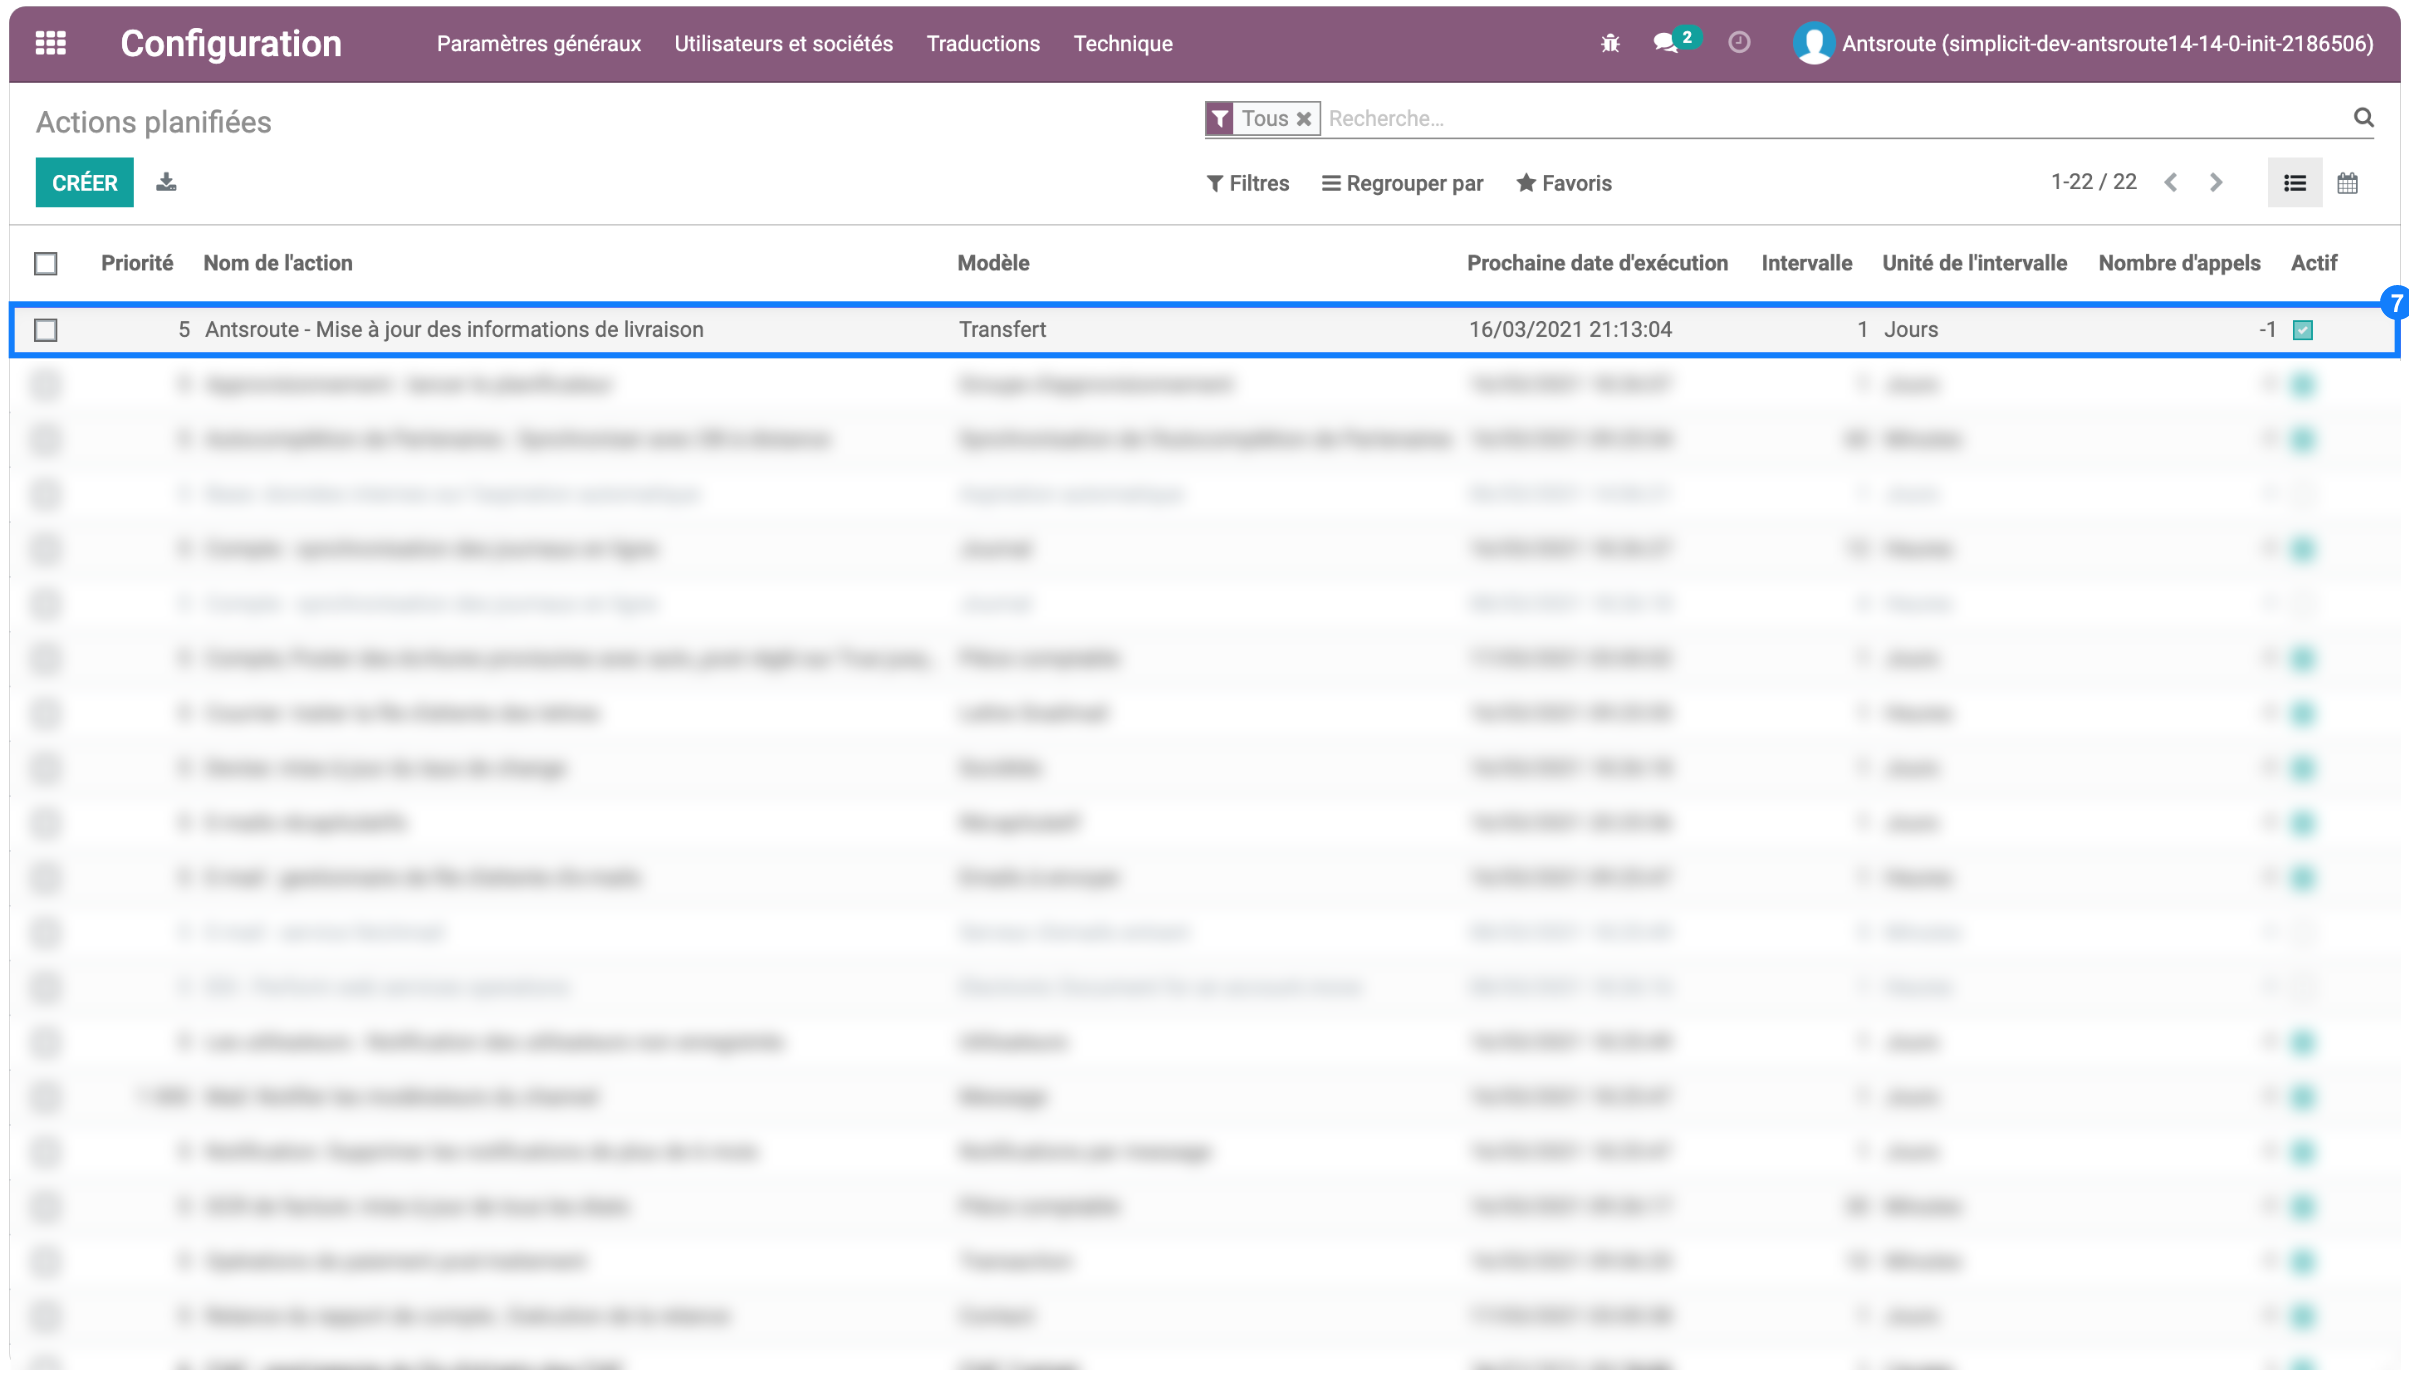Go to previous page of records

click(2171, 182)
